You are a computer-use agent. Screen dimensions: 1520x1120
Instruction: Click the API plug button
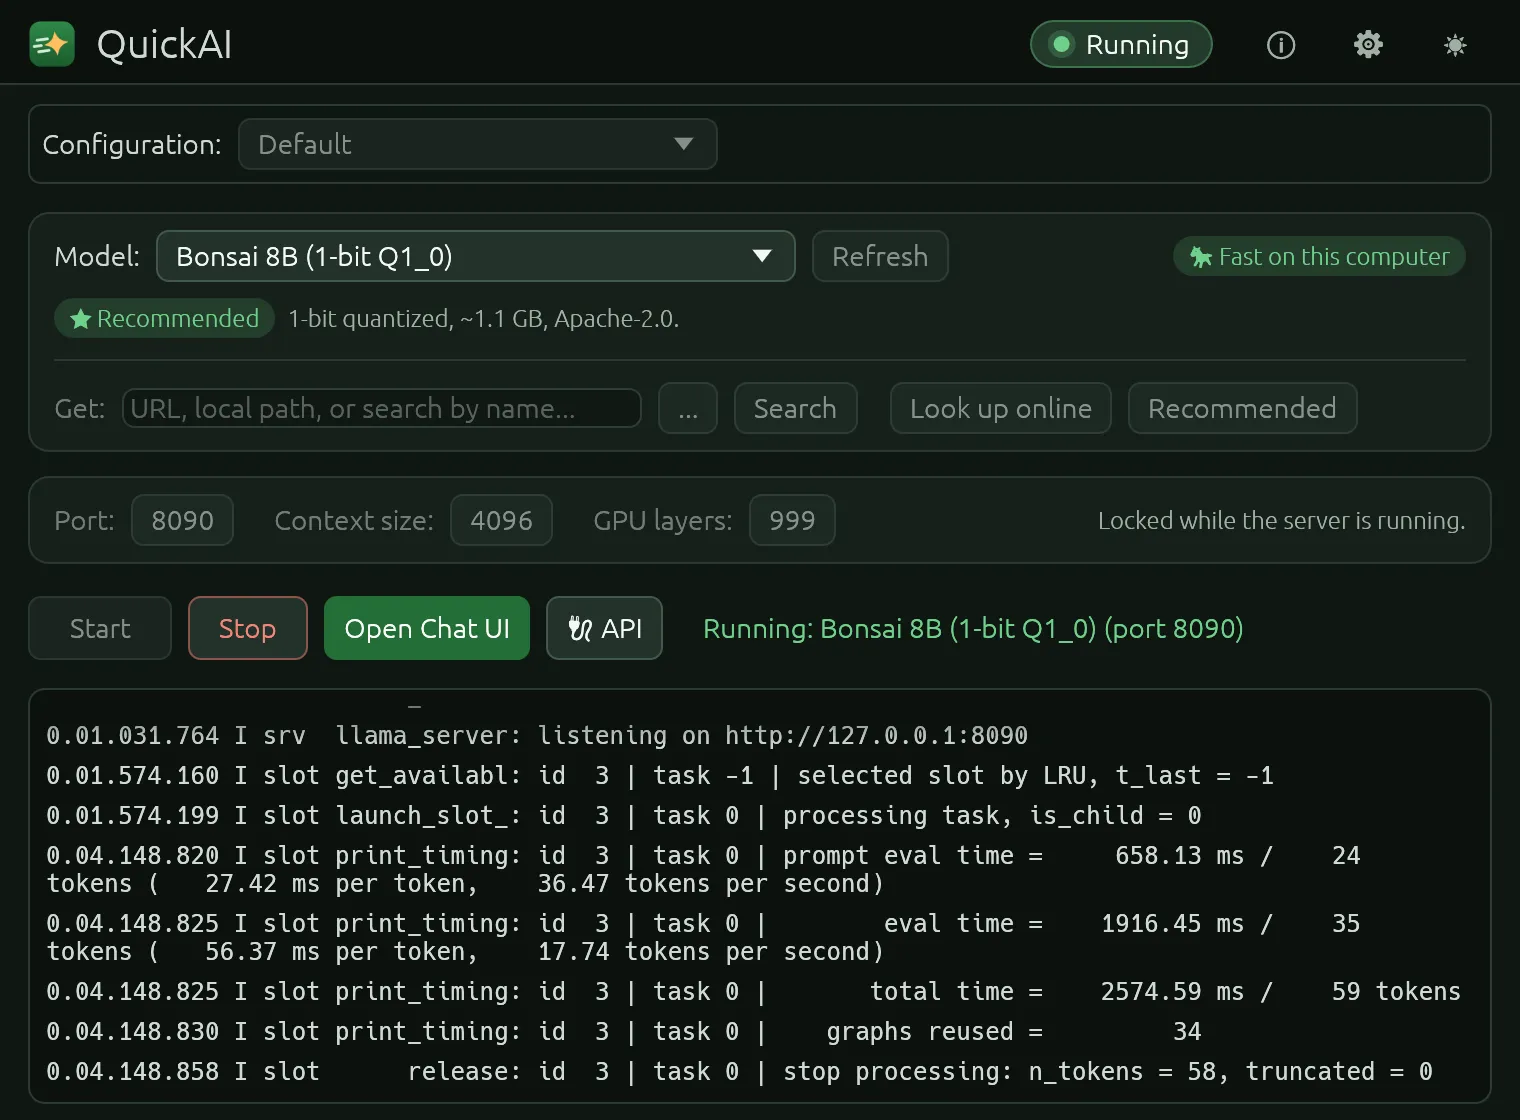pyautogui.click(x=604, y=628)
